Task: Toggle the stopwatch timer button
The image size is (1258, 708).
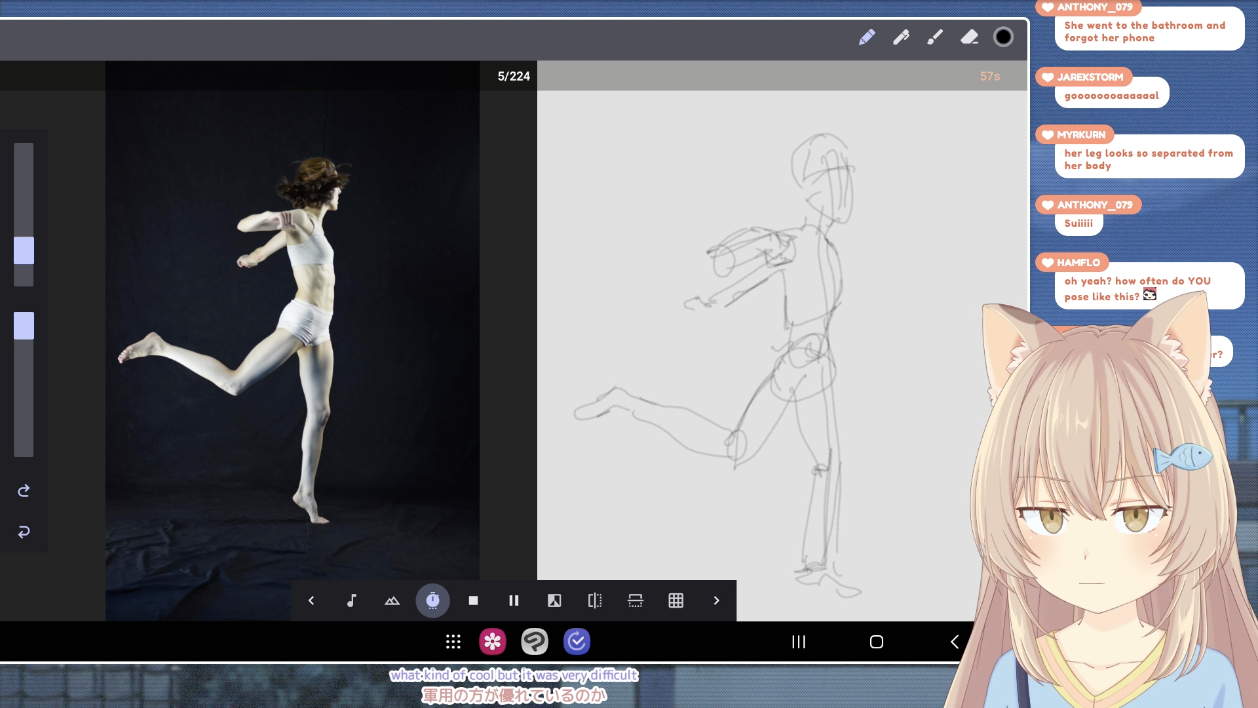Action: (432, 601)
